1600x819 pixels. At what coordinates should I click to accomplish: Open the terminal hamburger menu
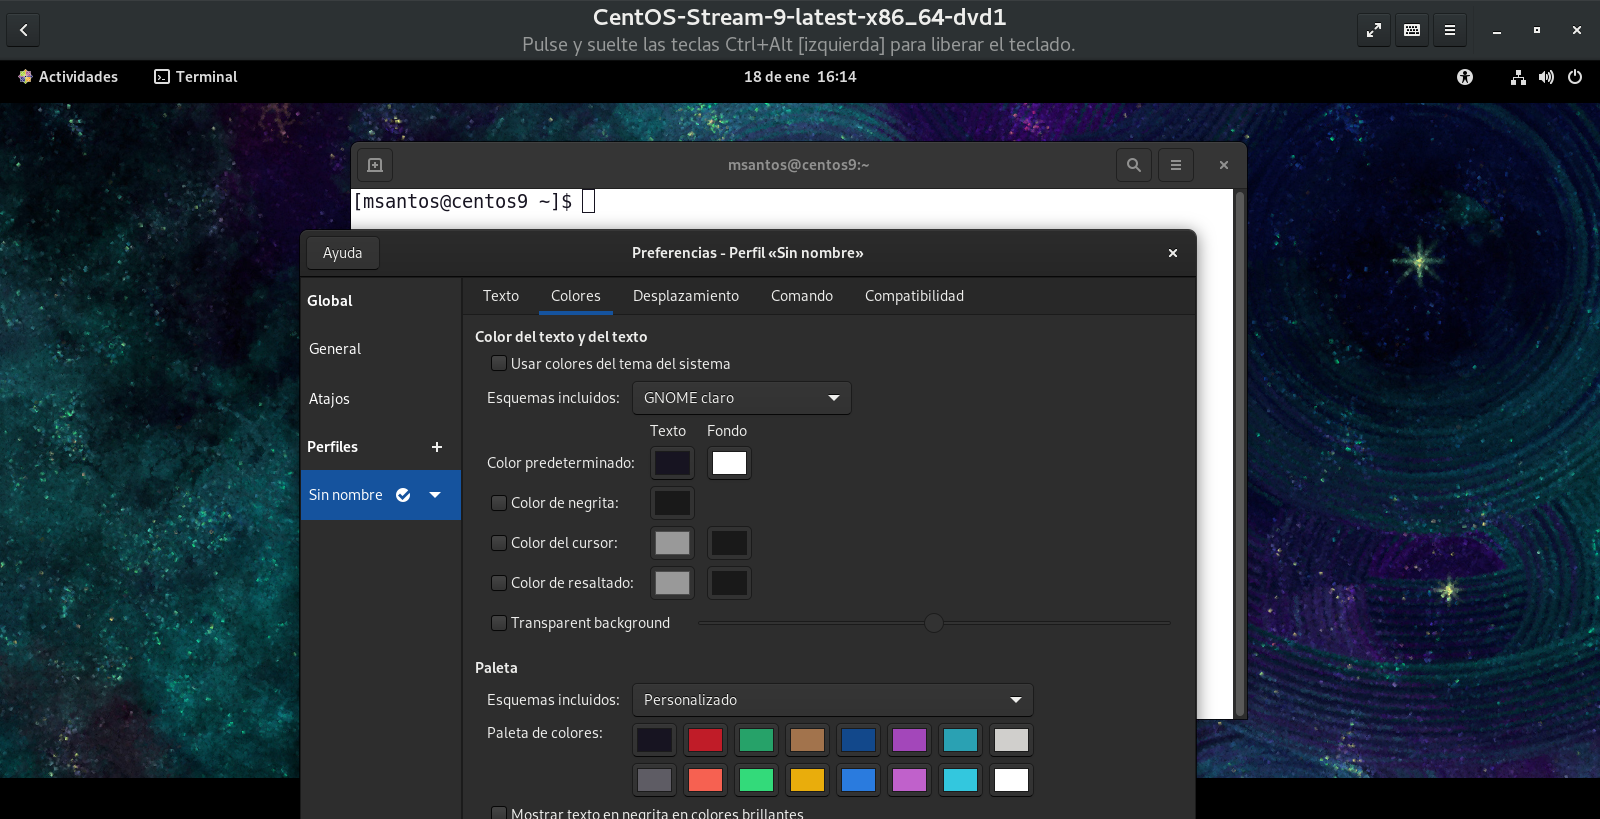(x=1175, y=165)
